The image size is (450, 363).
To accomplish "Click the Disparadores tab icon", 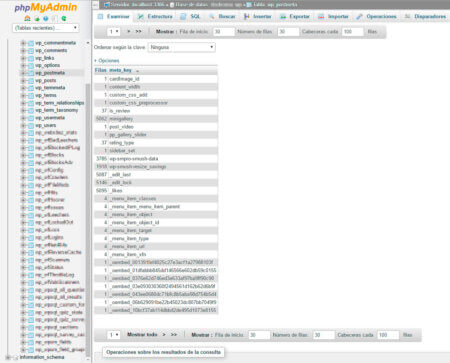I will coord(407,16).
